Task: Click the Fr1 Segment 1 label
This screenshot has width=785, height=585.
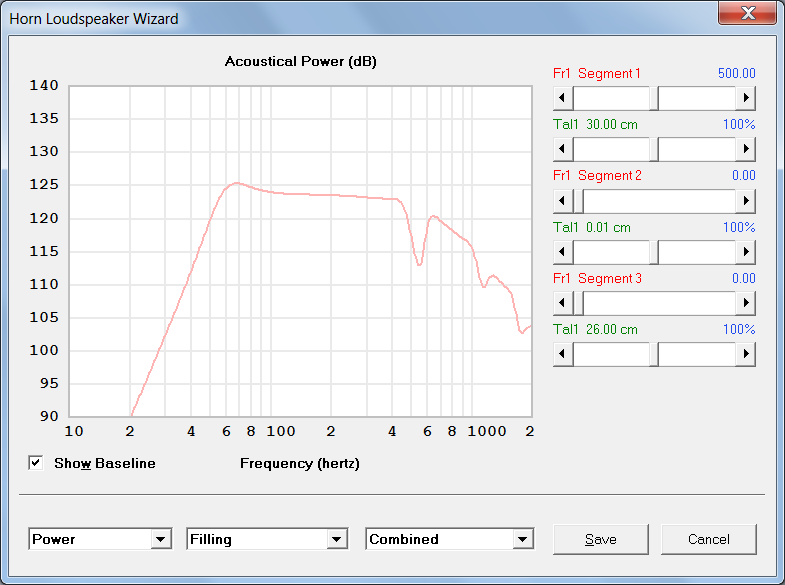Action: point(597,74)
